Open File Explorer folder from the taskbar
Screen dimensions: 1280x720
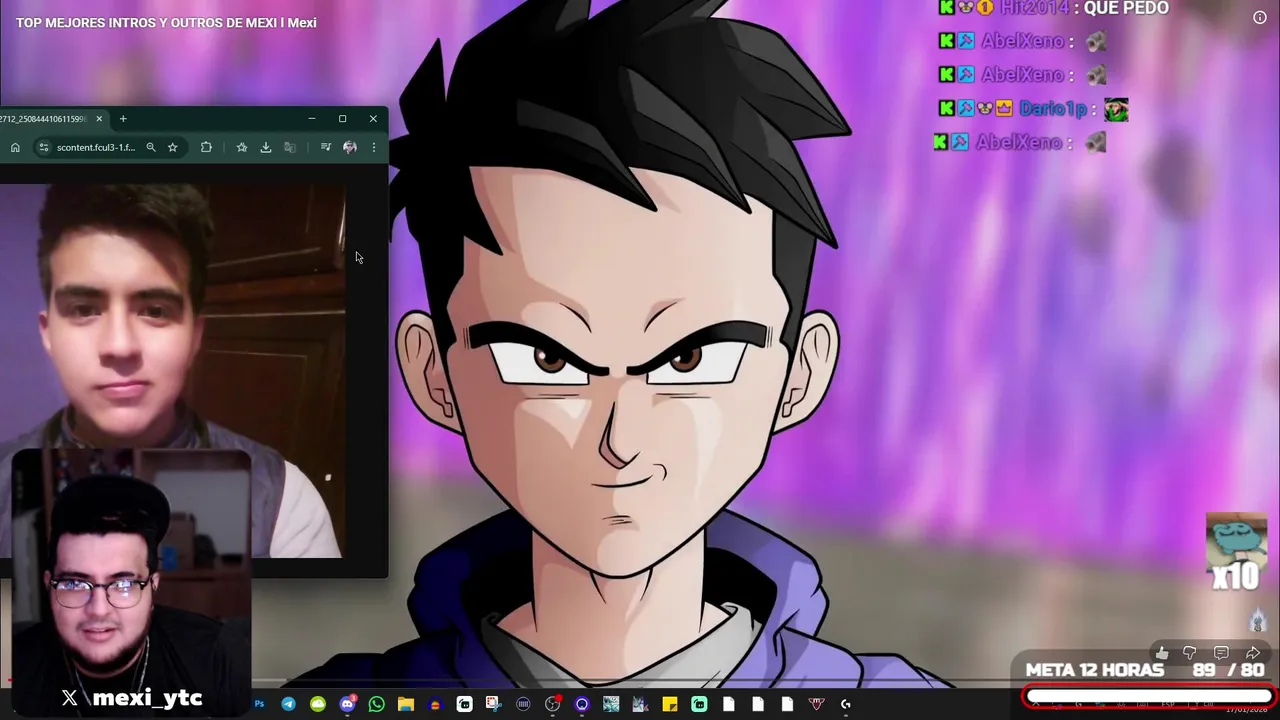(405, 704)
